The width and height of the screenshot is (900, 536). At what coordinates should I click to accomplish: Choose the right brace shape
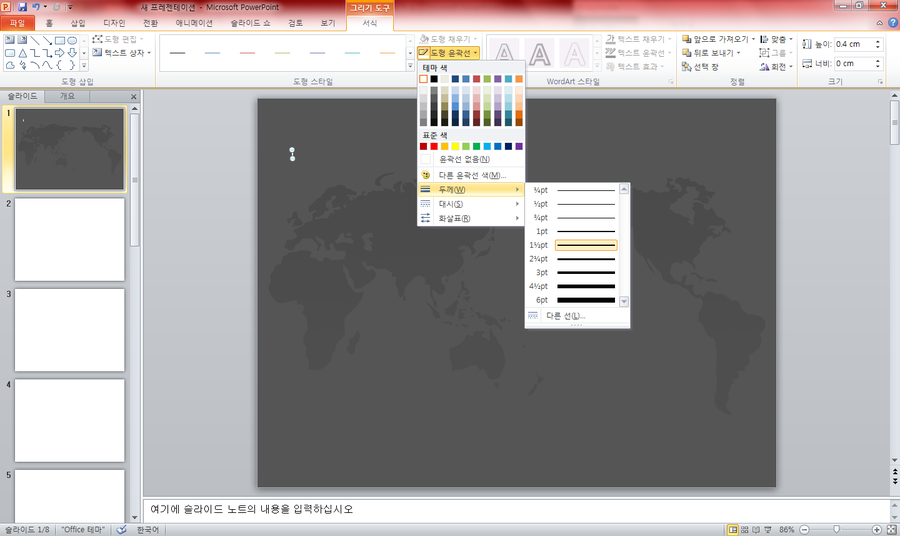tap(72, 65)
